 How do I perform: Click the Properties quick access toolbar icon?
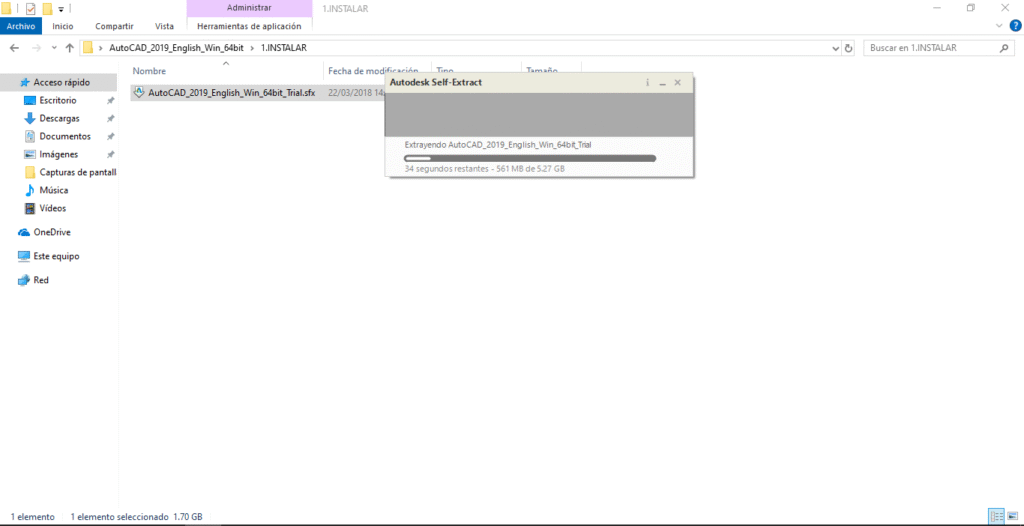point(30,8)
